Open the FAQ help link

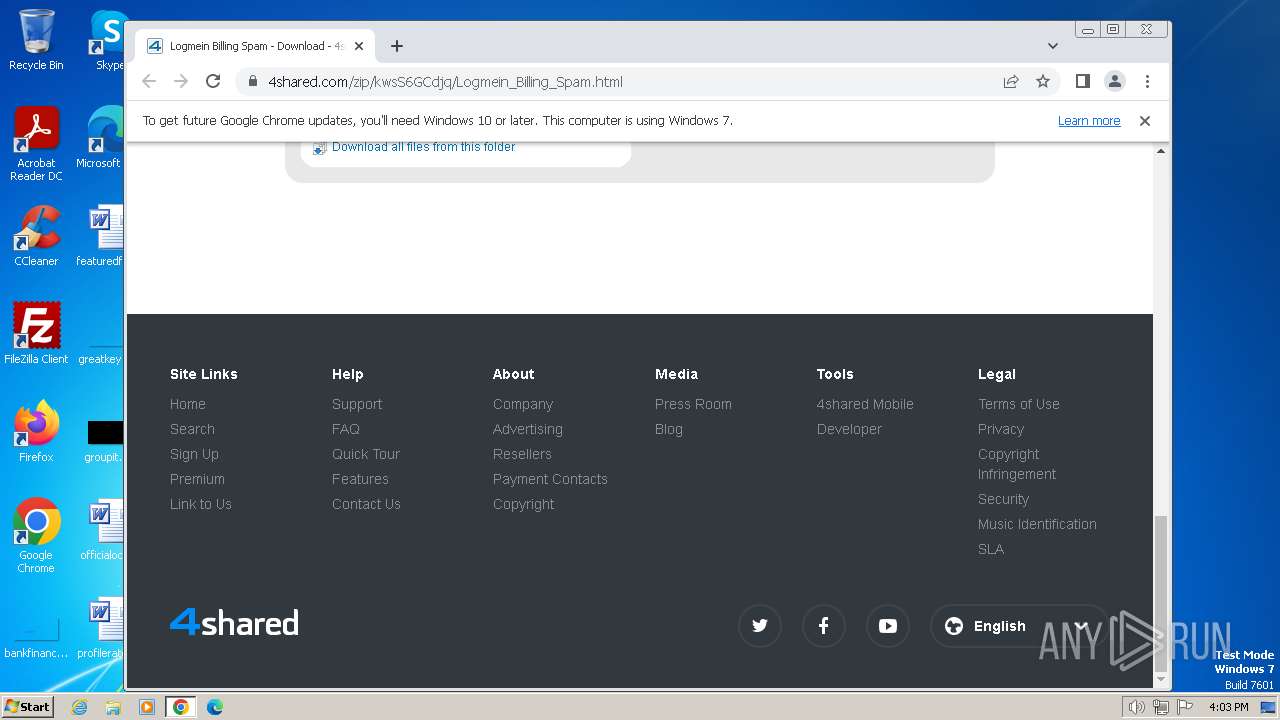pyautogui.click(x=346, y=429)
